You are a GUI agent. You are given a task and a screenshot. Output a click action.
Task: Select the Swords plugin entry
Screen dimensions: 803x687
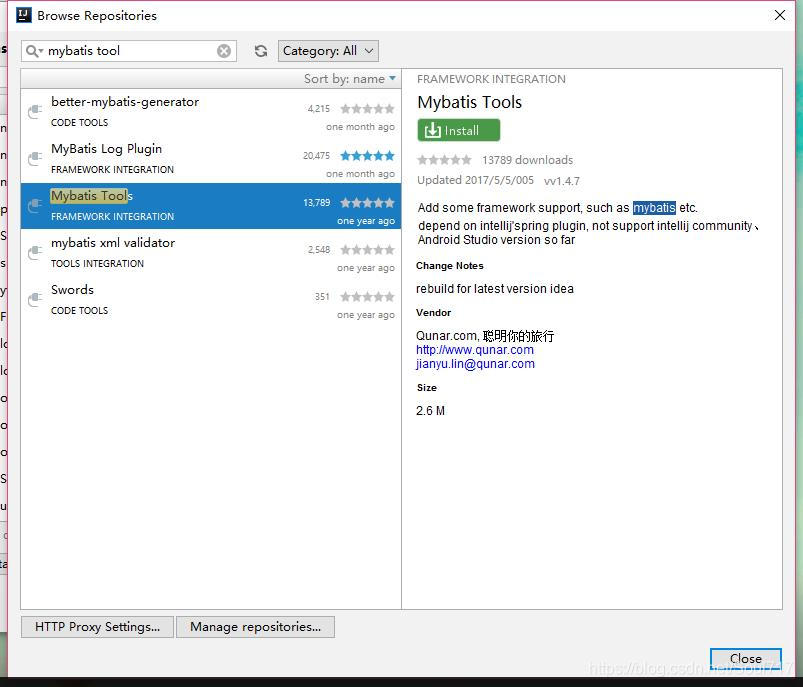point(210,300)
